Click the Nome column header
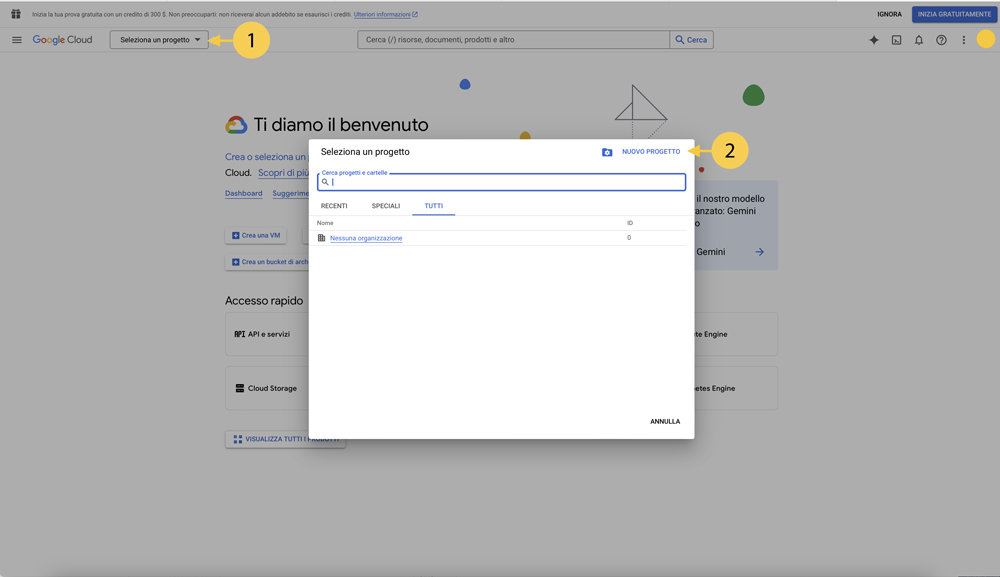The height and width of the screenshot is (577, 1000). coord(325,223)
